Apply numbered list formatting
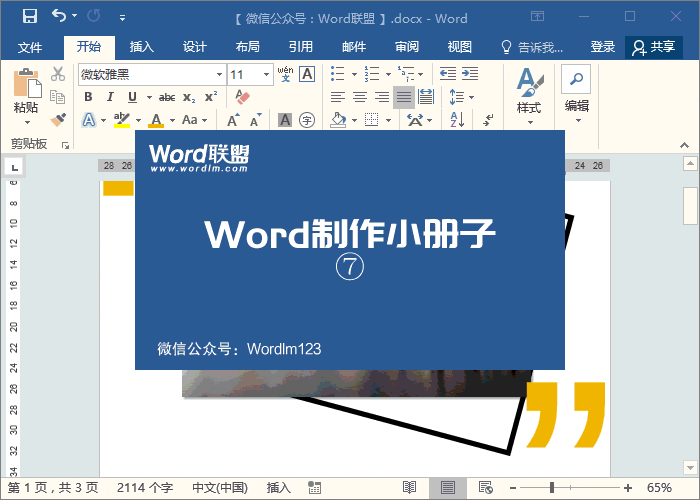The height and width of the screenshot is (500, 700). tap(371, 74)
